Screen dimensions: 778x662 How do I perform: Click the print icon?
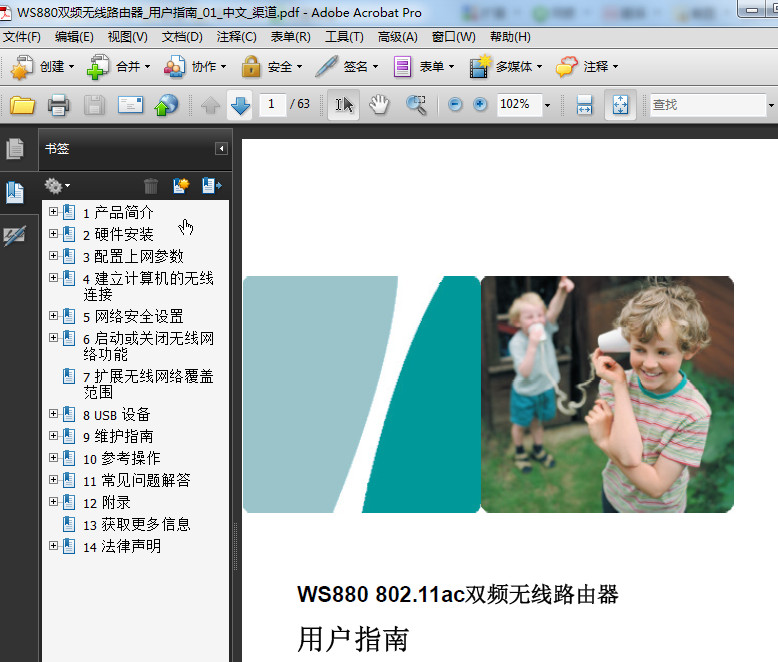pyautogui.click(x=59, y=105)
